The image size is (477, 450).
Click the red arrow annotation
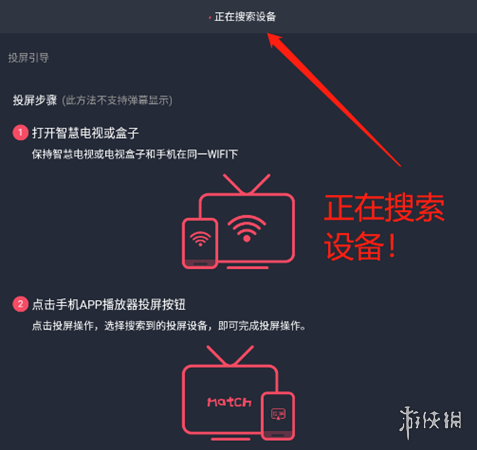pos(333,99)
